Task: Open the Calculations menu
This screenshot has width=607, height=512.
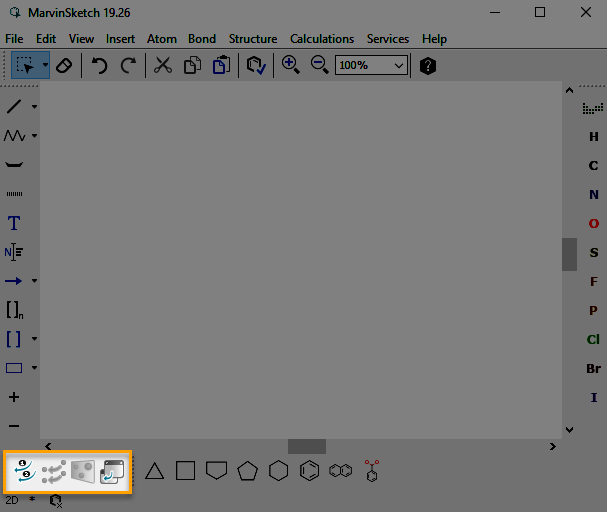Action: click(322, 39)
